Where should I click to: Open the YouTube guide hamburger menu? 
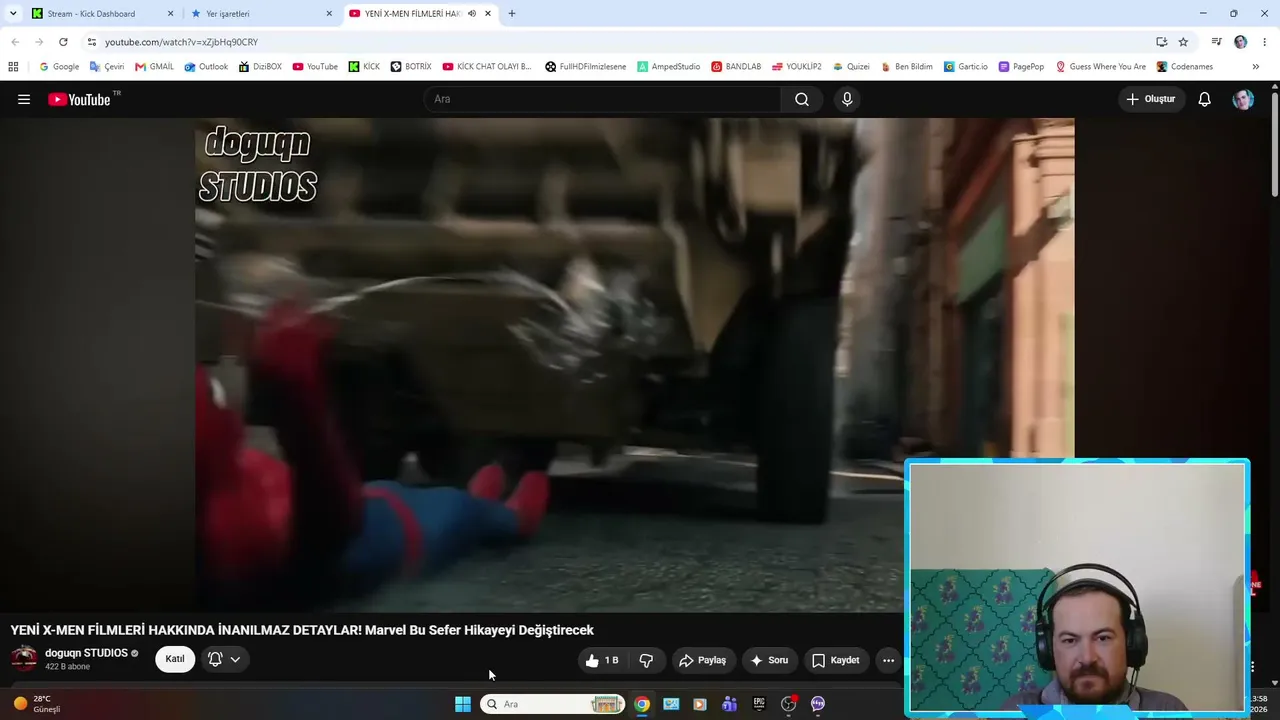[24, 99]
